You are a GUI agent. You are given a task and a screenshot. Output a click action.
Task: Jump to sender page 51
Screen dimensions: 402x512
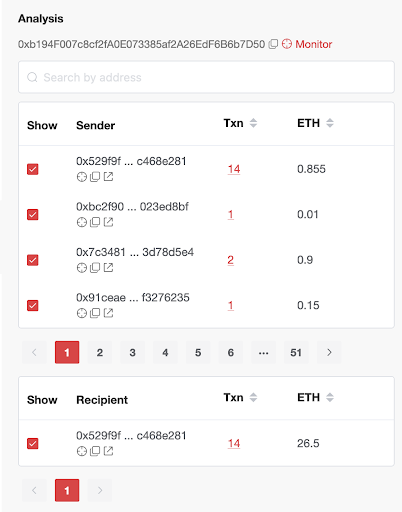pos(296,352)
